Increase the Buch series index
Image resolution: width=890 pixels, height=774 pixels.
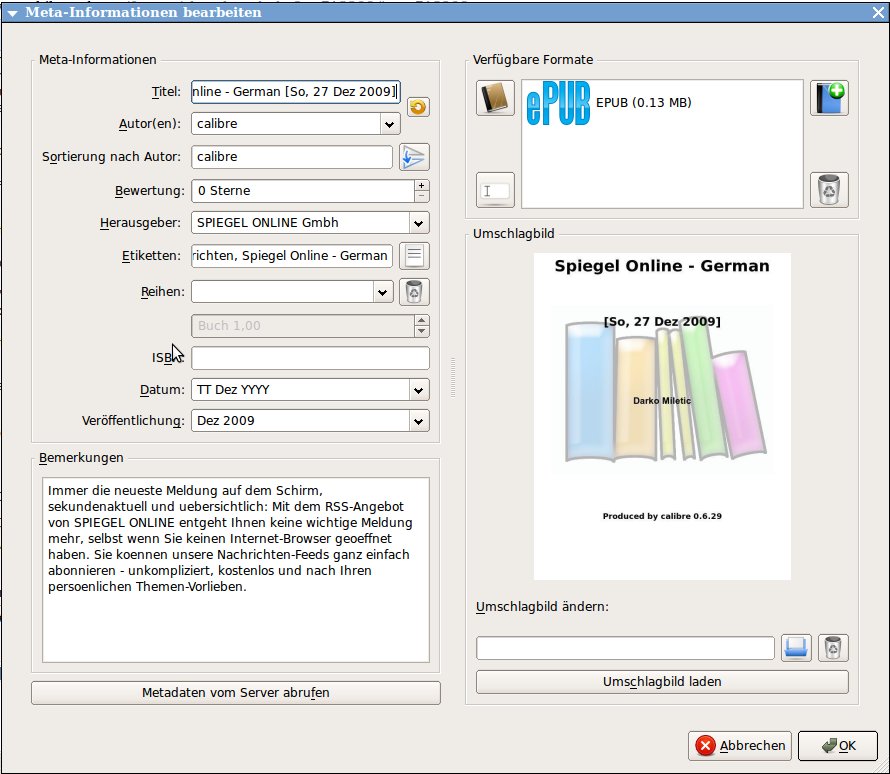(x=421, y=321)
